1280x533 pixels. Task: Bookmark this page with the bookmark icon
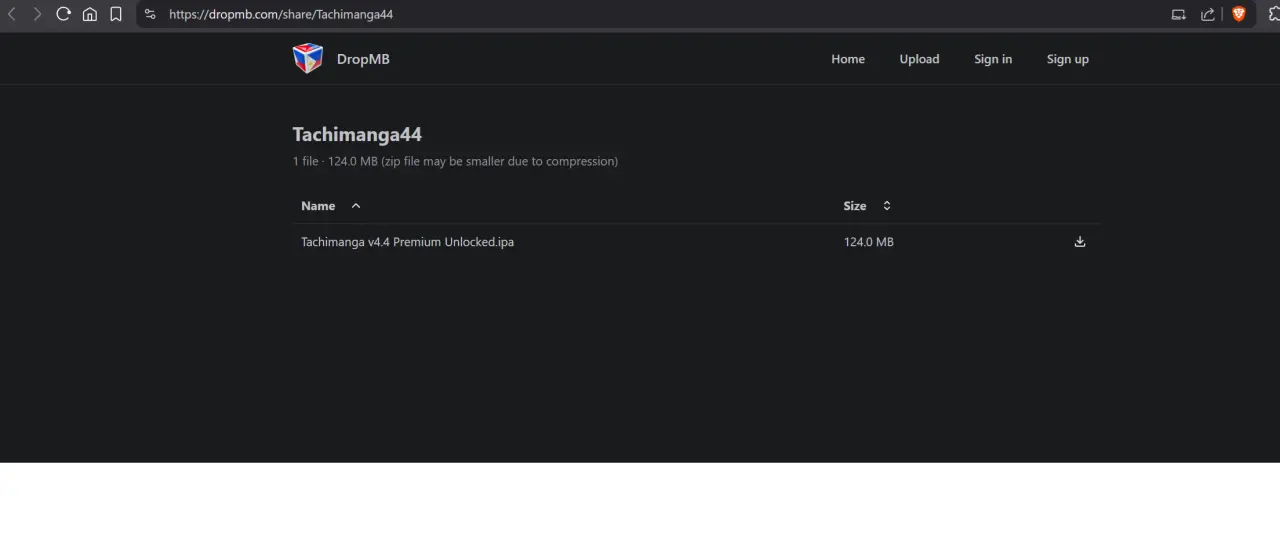pyautogui.click(x=116, y=14)
